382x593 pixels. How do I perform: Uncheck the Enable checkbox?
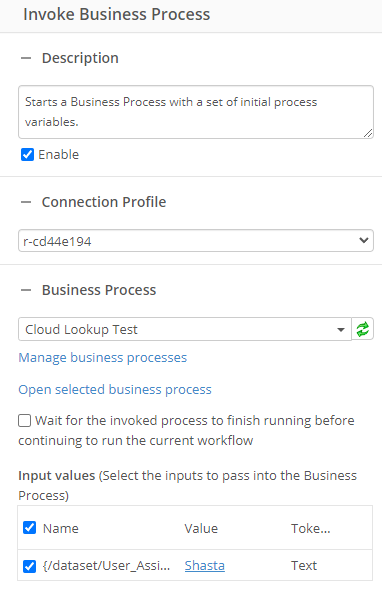28,155
